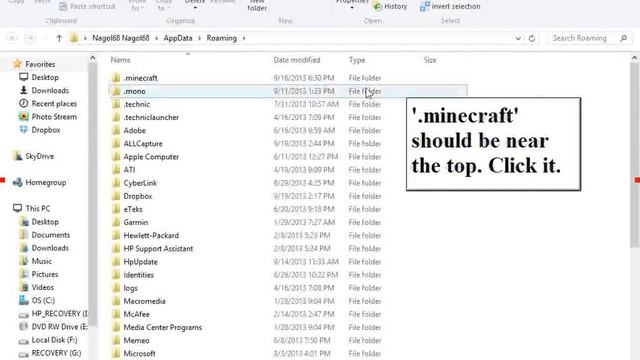640x360 pixels.
Task: Expand chevron after Roaming in address bar
Action: 244,38
